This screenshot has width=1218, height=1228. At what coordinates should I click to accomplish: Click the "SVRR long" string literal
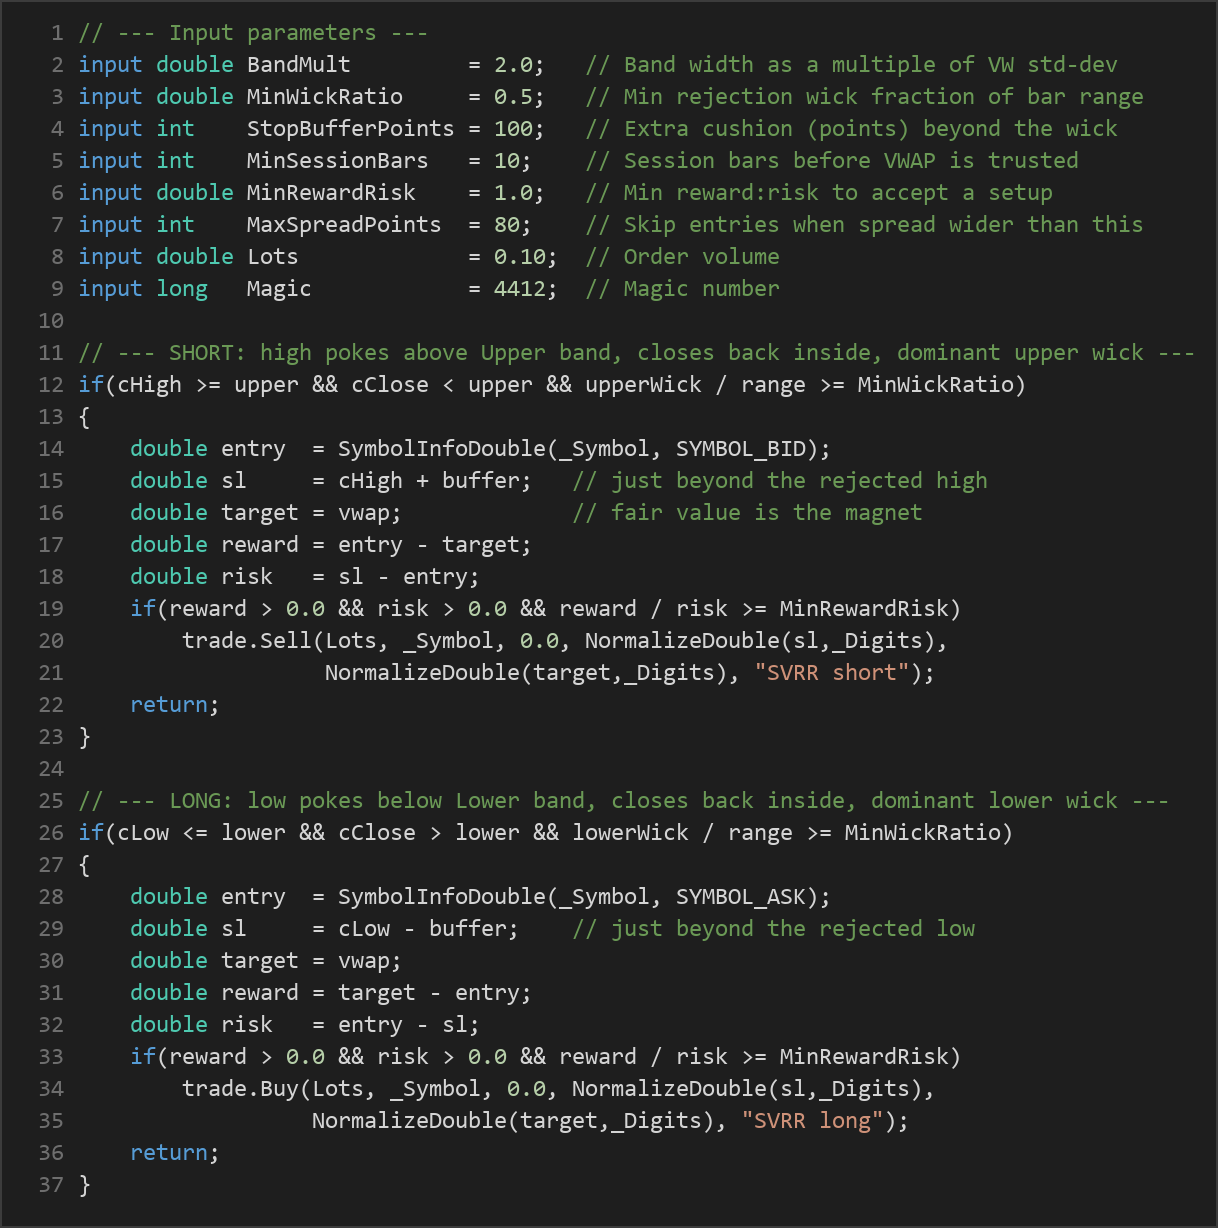pyautogui.click(x=813, y=1121)
